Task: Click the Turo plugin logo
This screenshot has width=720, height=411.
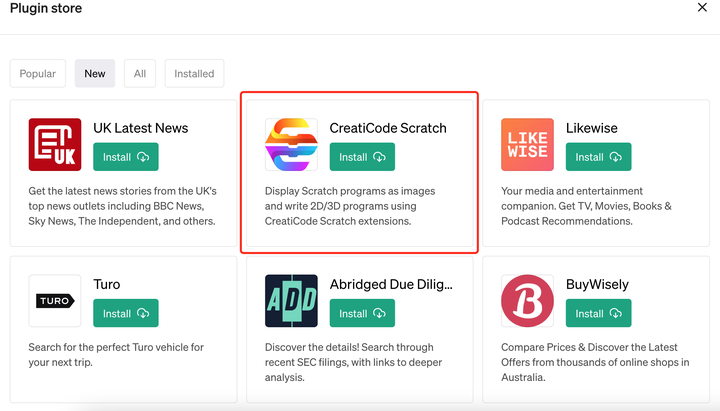Action: (55, 301)
